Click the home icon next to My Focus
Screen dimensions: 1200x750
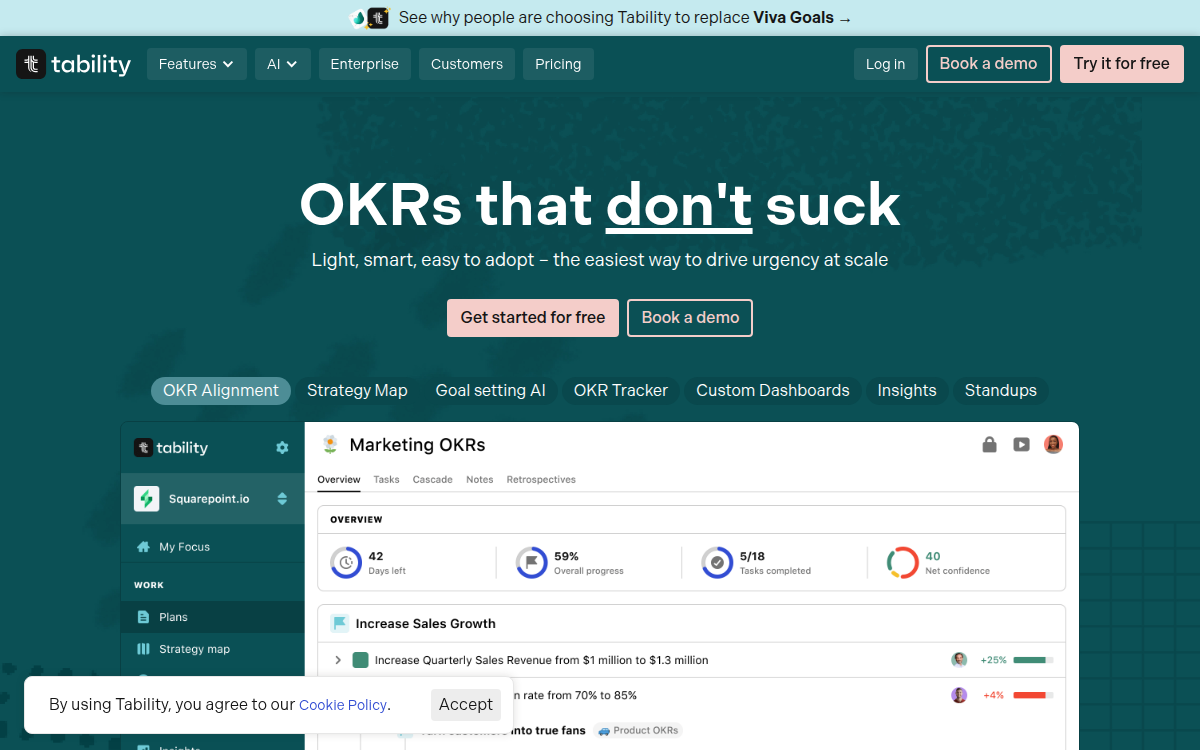click(143, 547)
